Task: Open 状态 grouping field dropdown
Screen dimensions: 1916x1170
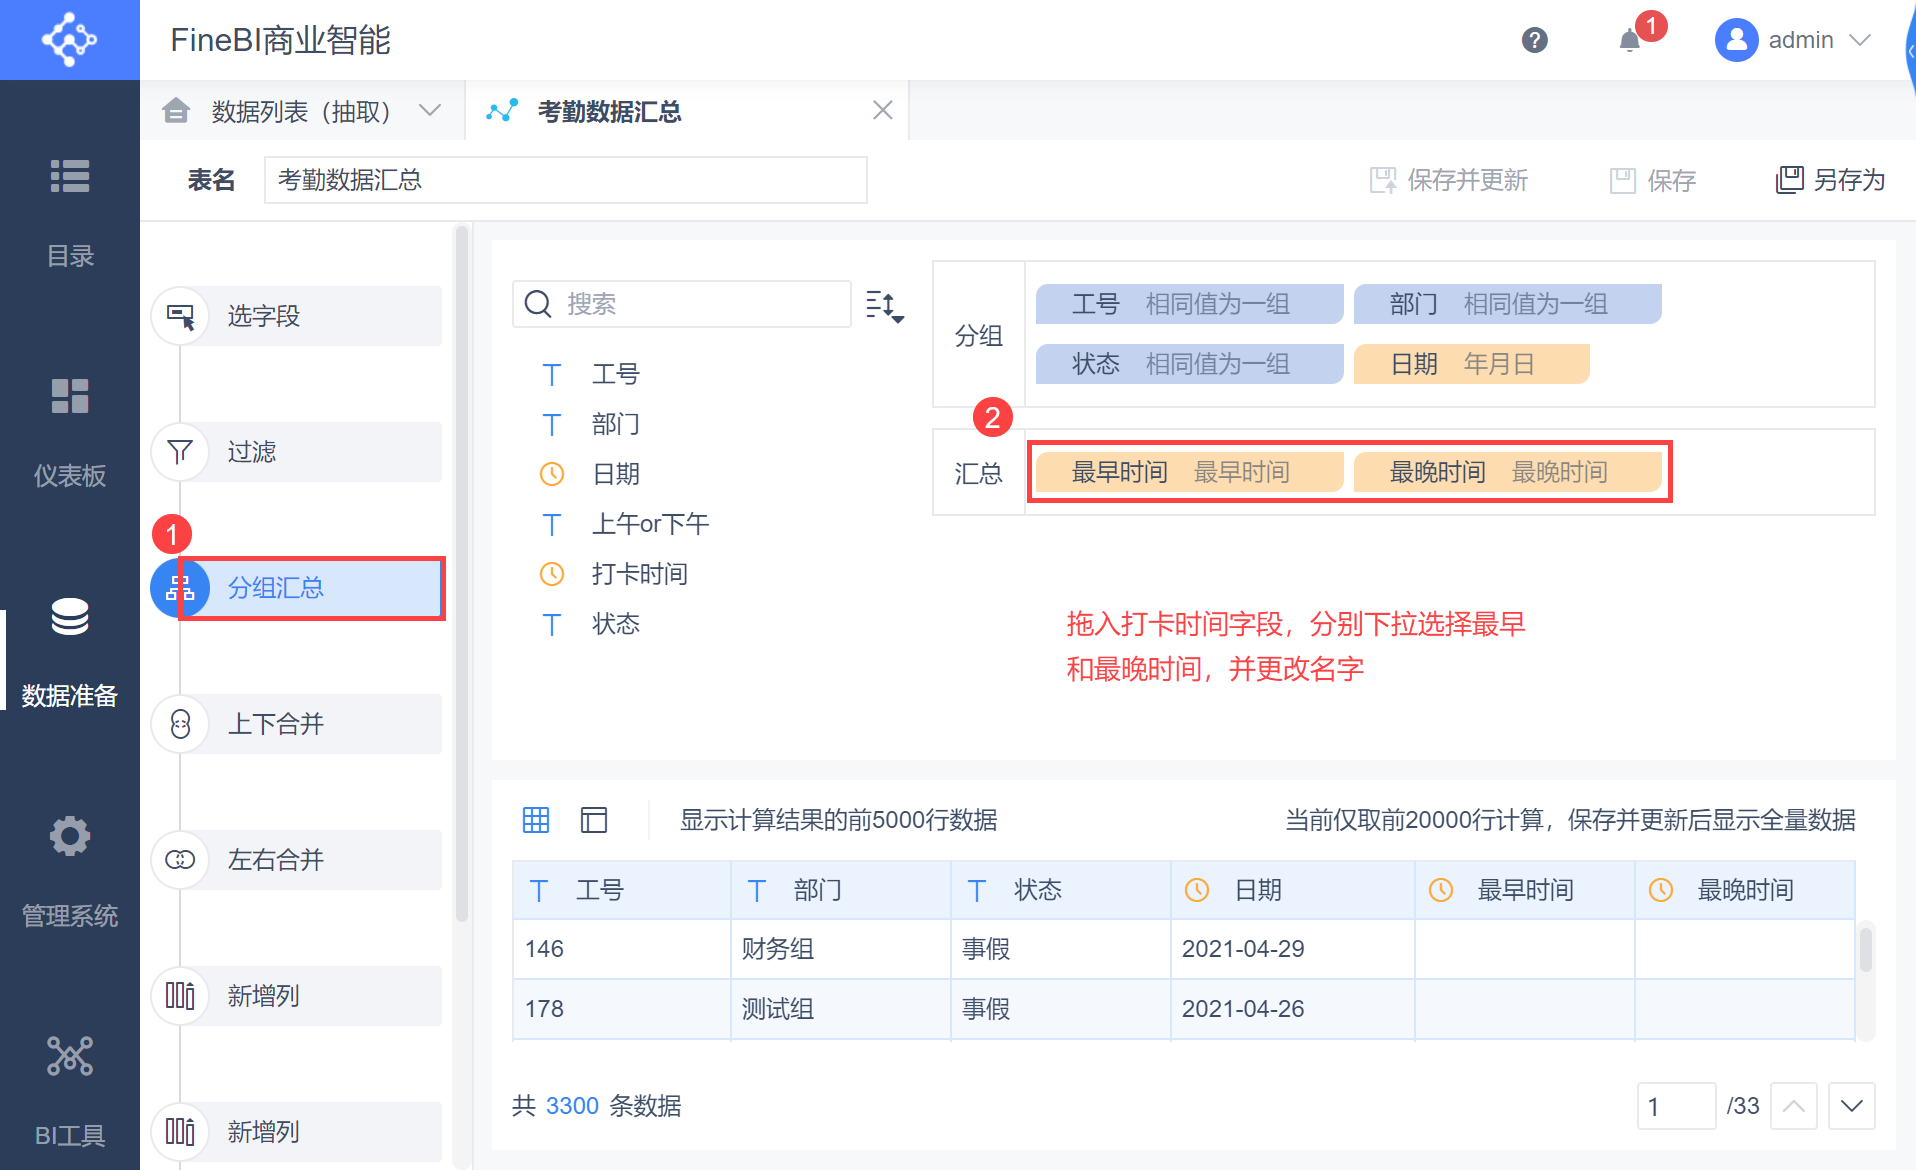Action: (x=1189, y=364)
